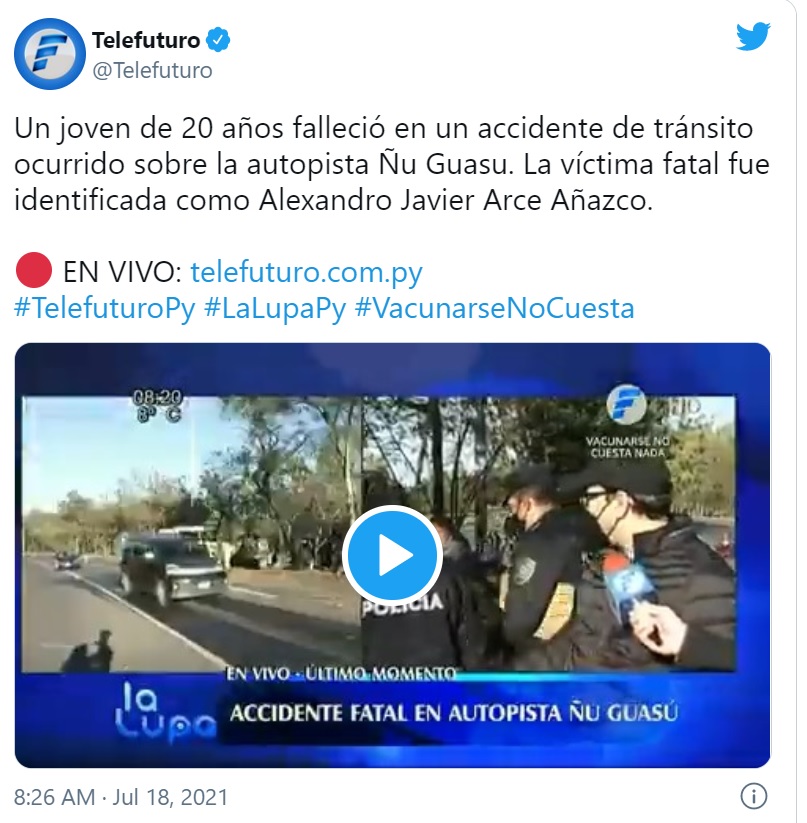Click the la Lupa show logo
The width and height of the screenshot is (807, 823).
tap(164, 712)
